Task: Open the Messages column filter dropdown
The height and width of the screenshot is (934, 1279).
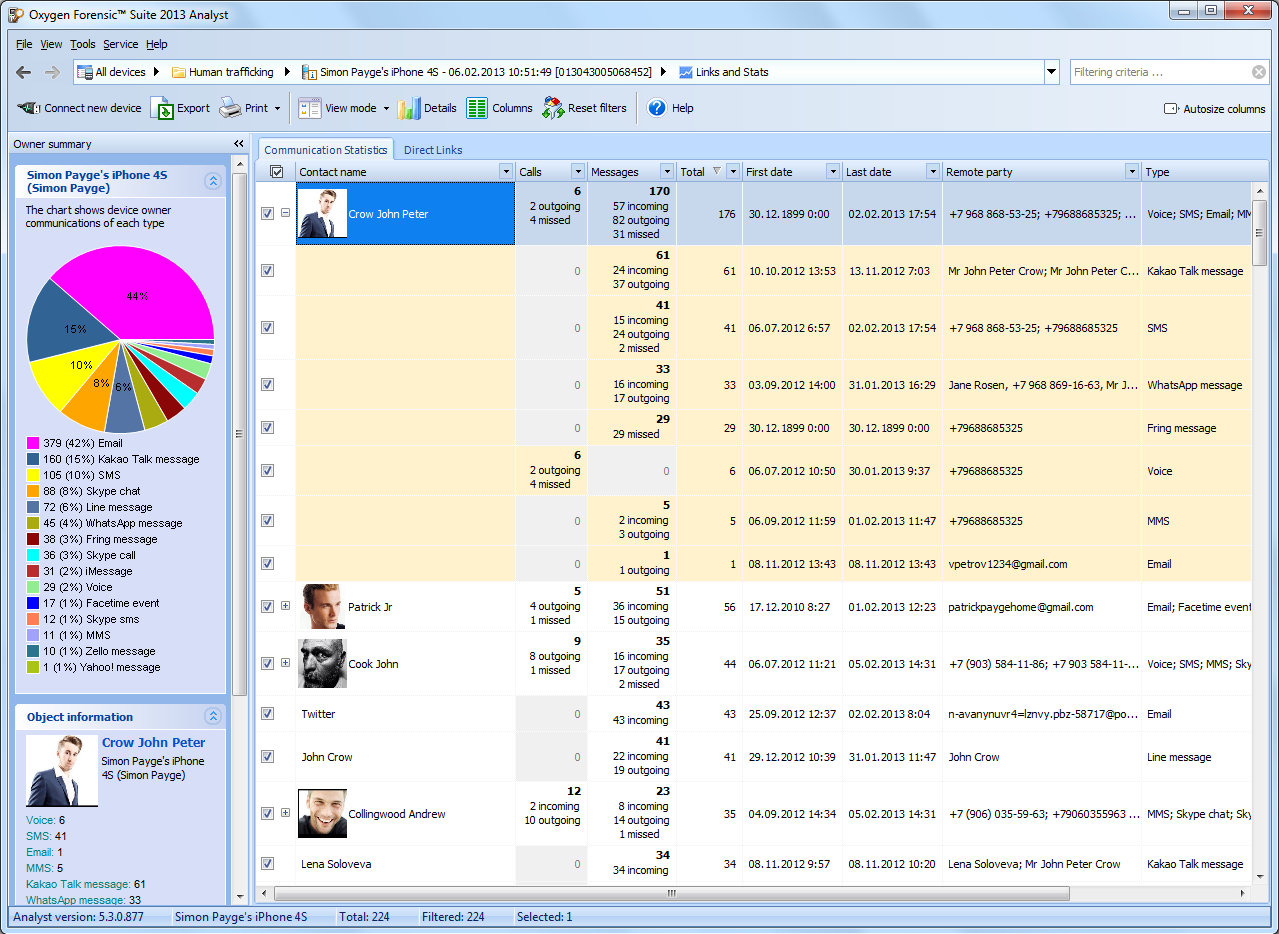Action: point(667,172)
